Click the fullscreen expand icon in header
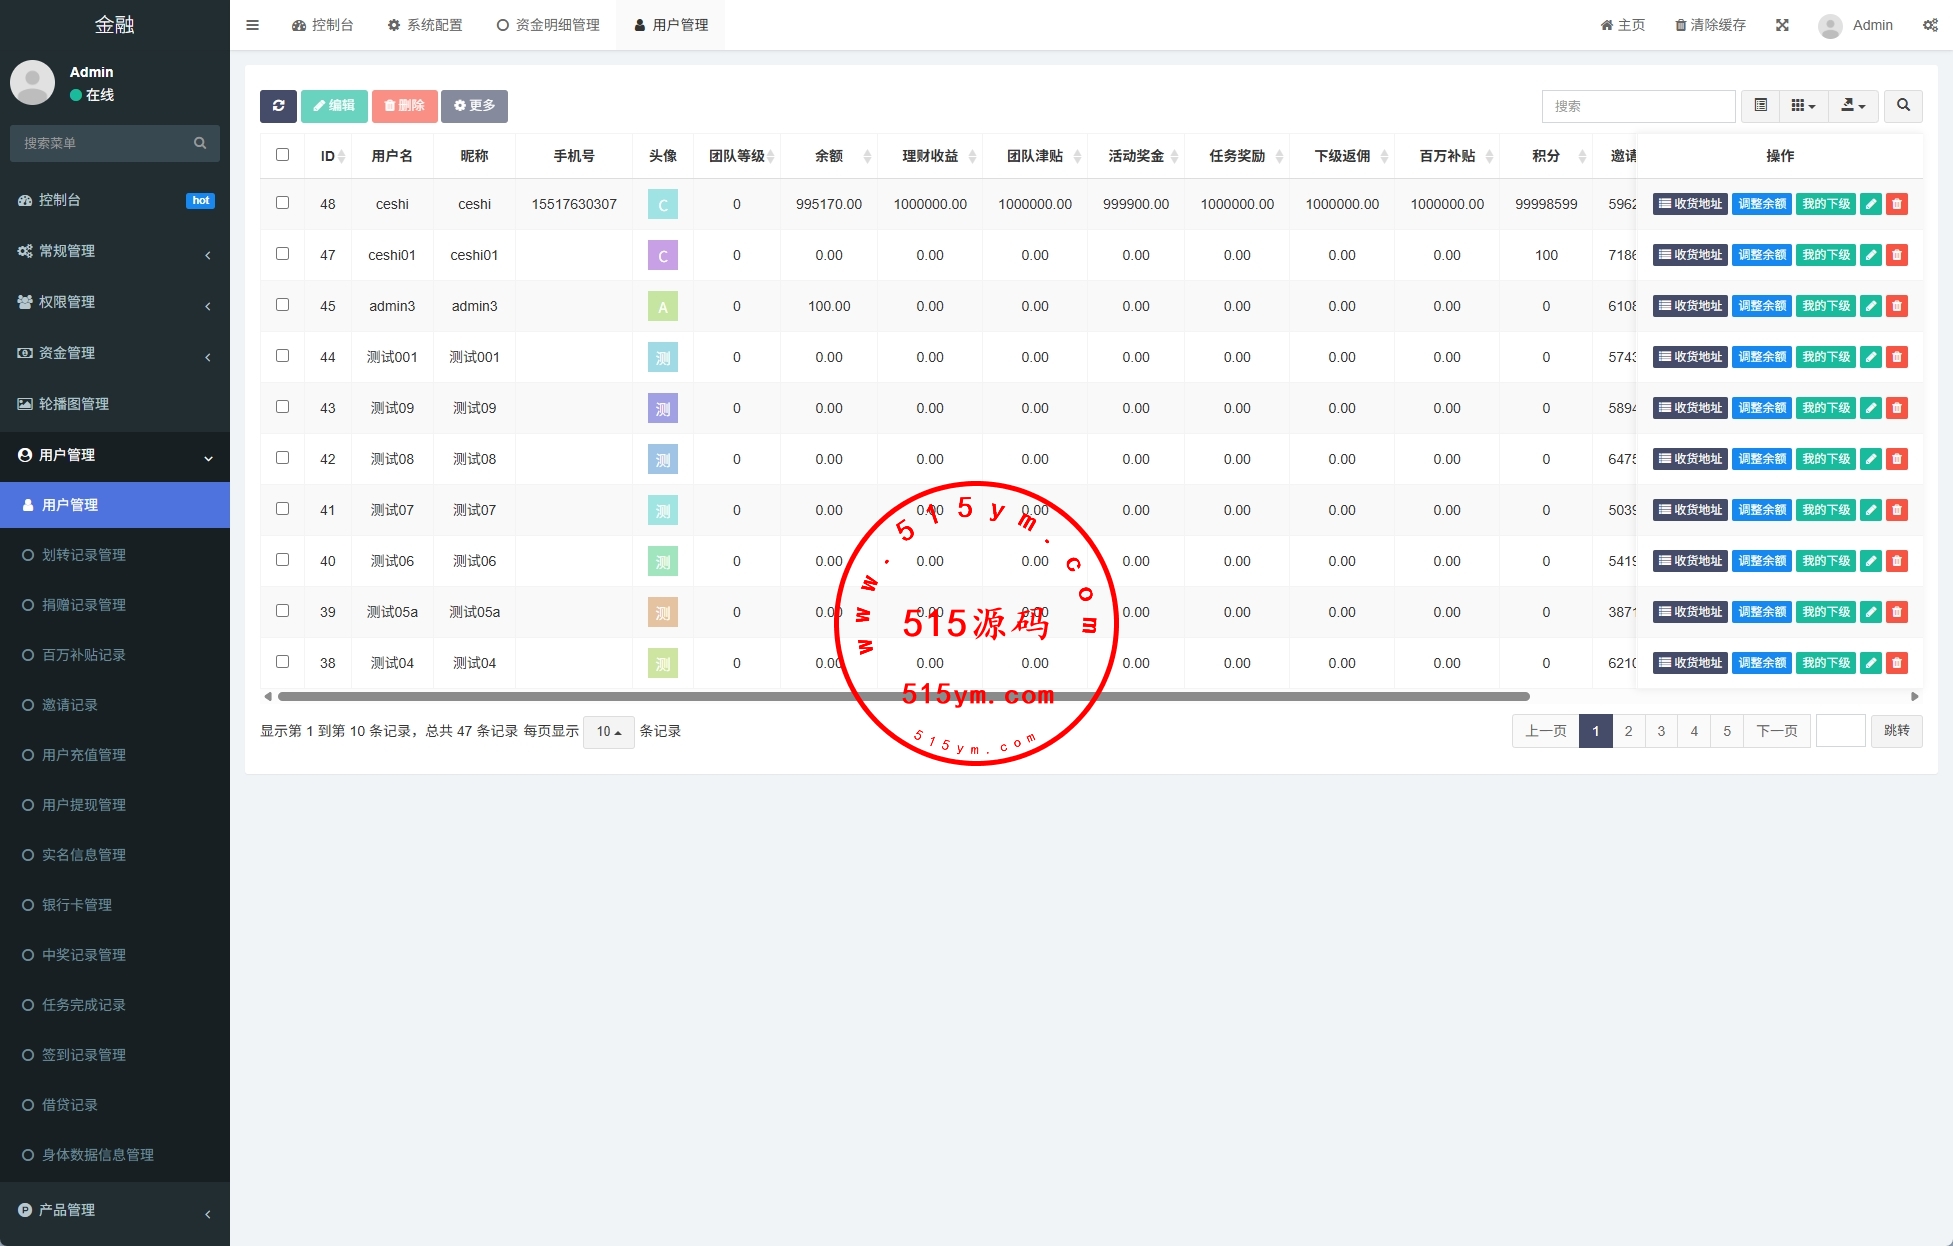1953x1246 pixels. [x=1782, y=25]
